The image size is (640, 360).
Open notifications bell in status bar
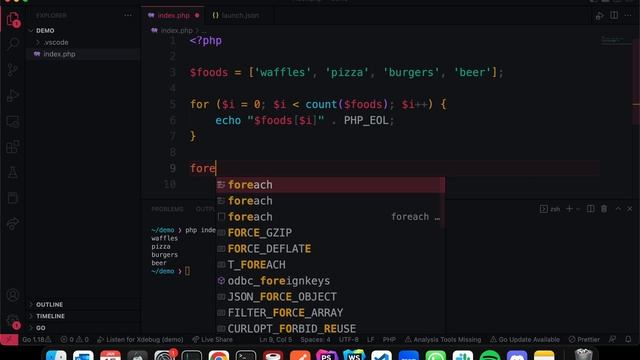pos(628,339)
